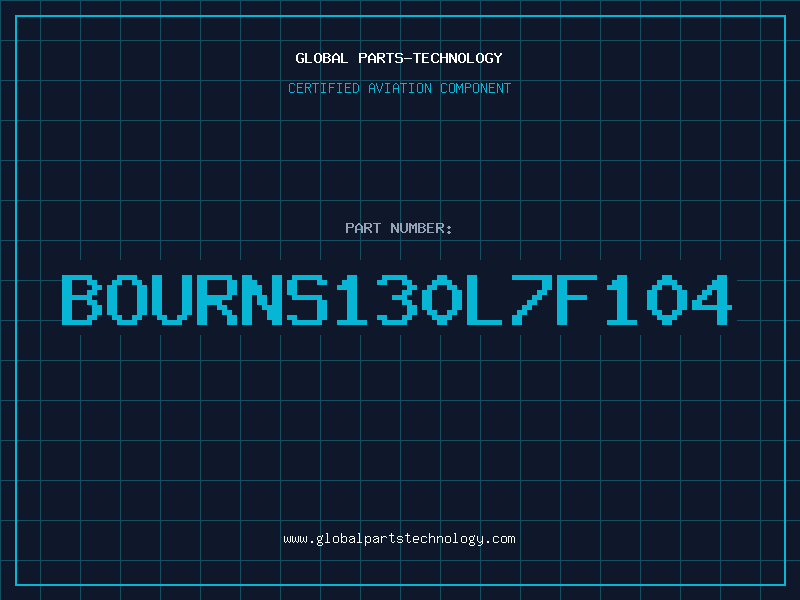Select part number BOURNS130L7F104
This screenshot has width=800, height=600.
pyautogui.click(x=397, y=300)
